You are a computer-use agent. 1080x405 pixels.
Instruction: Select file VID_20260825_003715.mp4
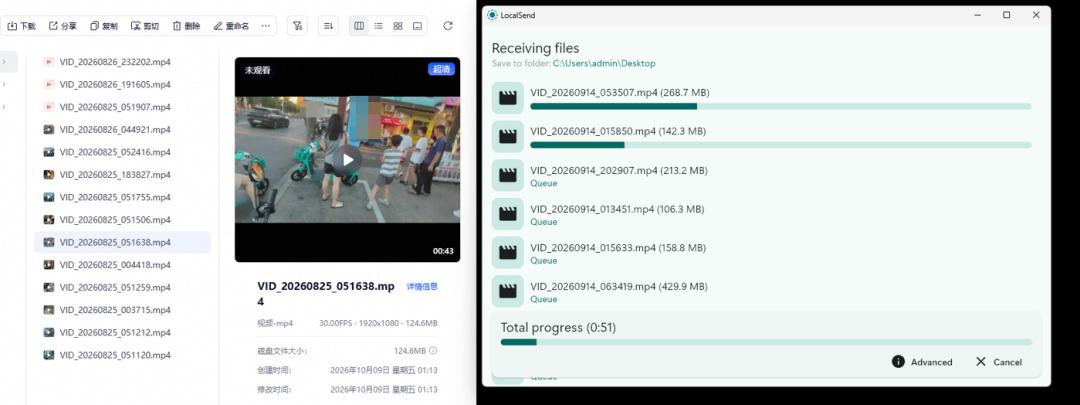pyautogui.click(x=123, y=310)
